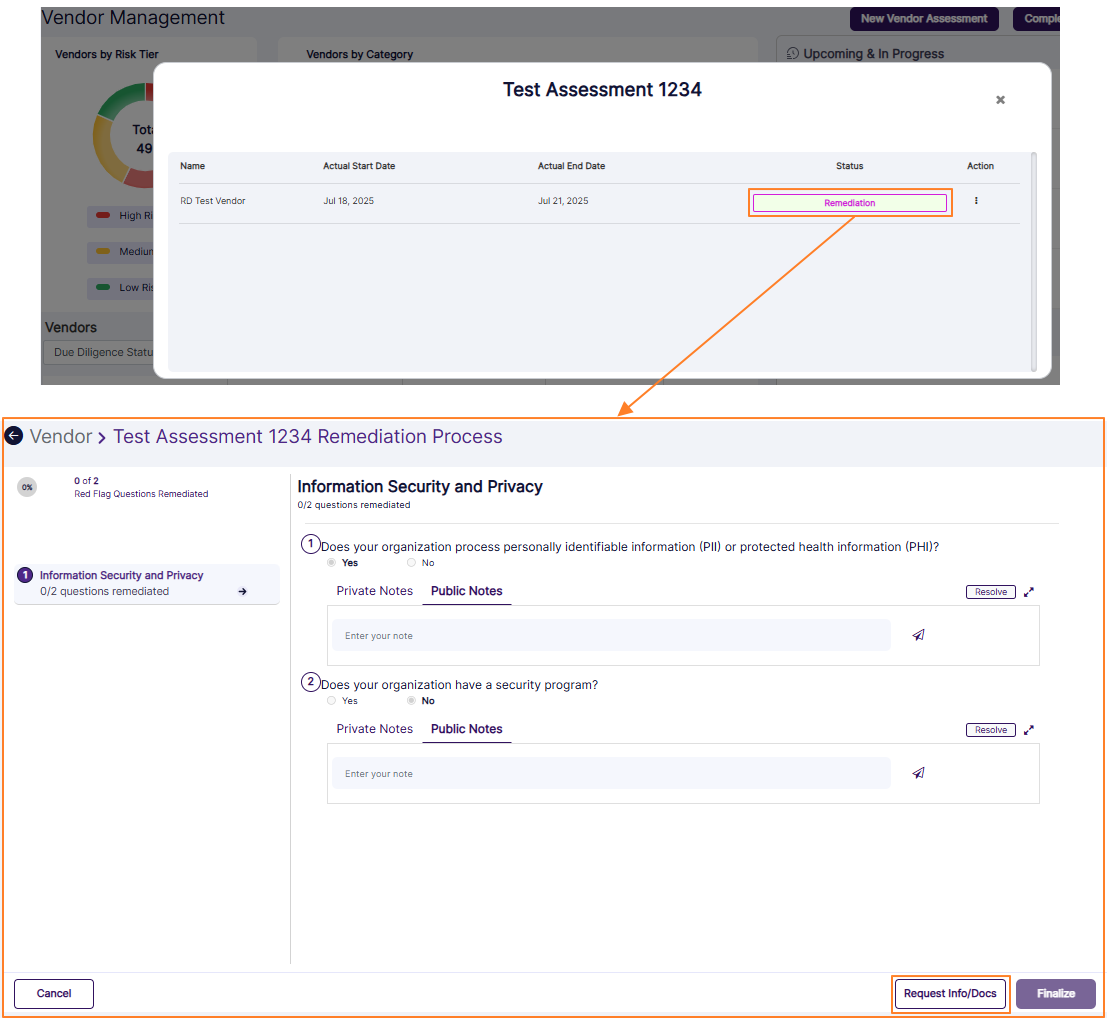Click the send icon for question 2 note
Image resolution: width=1107 pixels, height=1018 pixels.
918,772
